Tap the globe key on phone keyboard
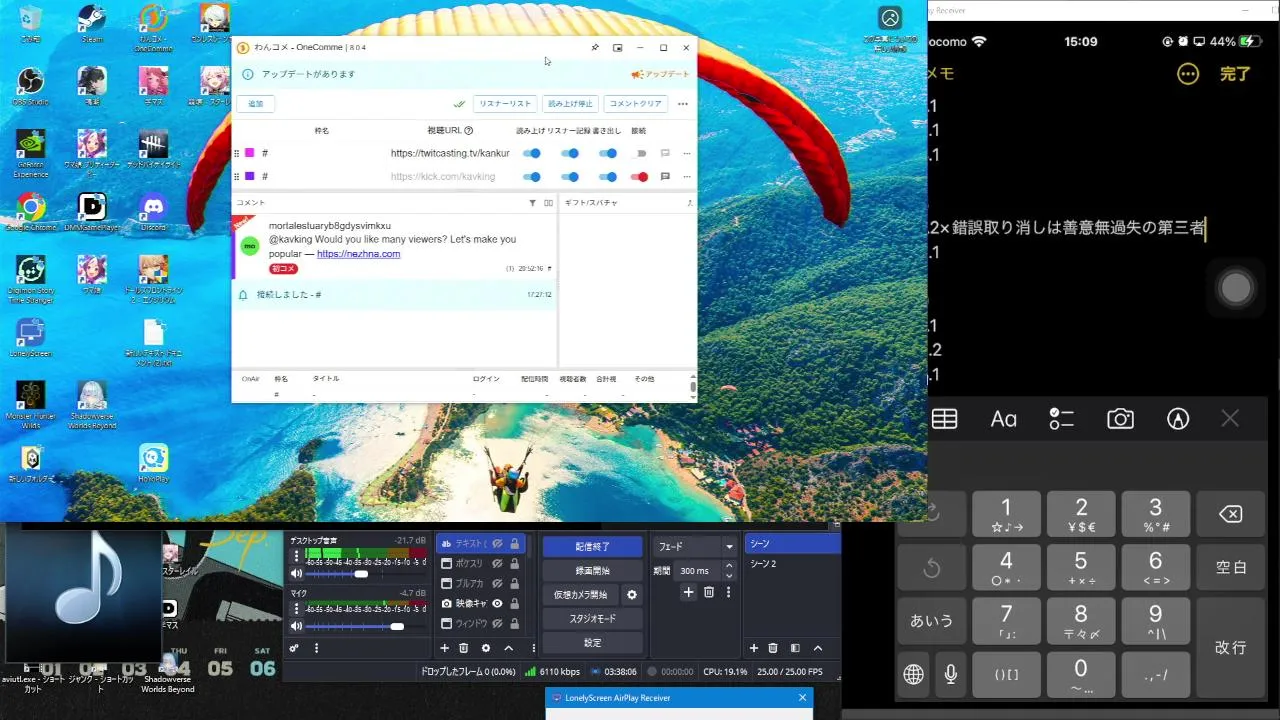Screen dimensions: 1280x720 click(913, 674)
